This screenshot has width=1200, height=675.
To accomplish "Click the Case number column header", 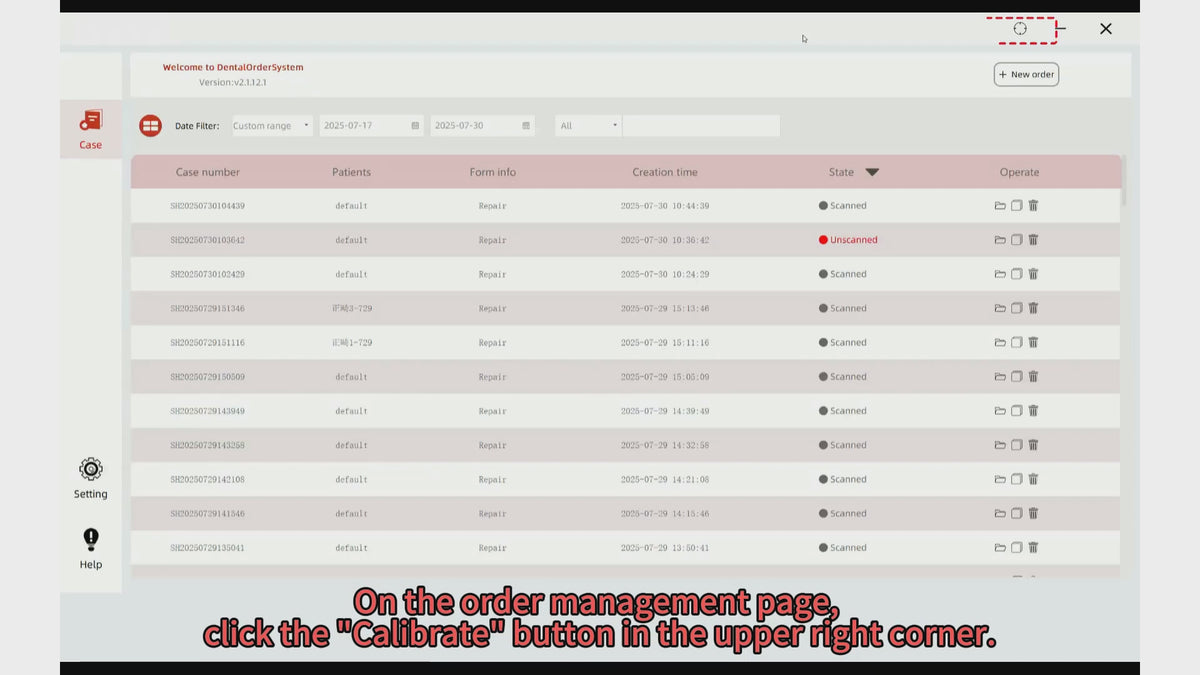I will click(208, 172).
